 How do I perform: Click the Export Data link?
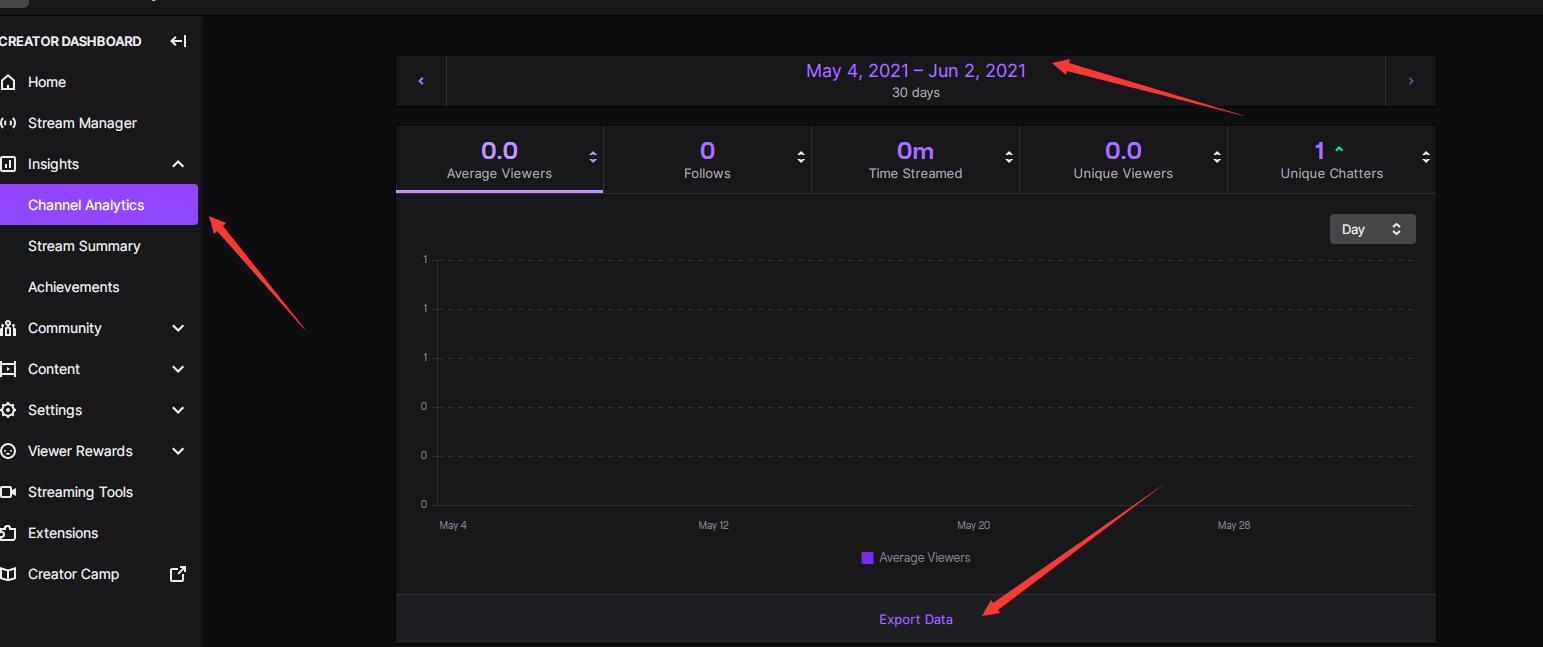coord(915,619)
